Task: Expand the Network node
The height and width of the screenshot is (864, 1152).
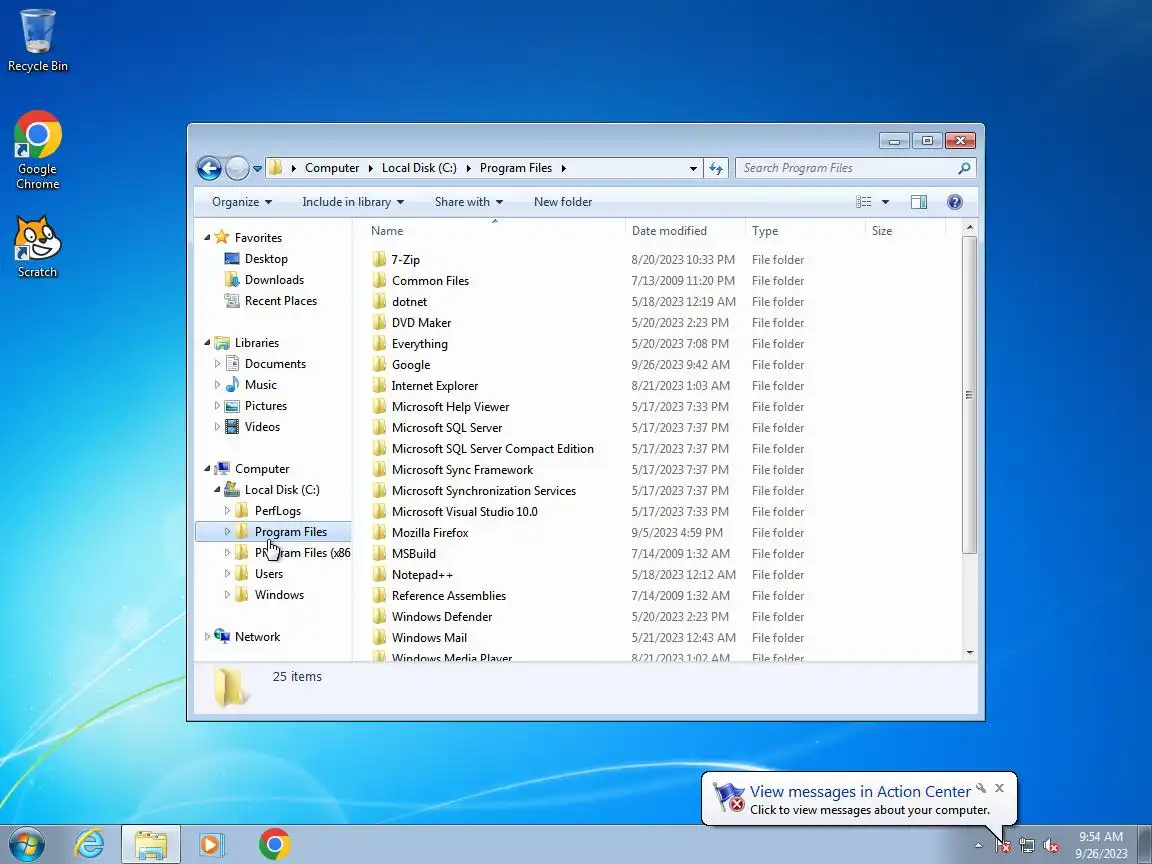Action: (207, 637)
